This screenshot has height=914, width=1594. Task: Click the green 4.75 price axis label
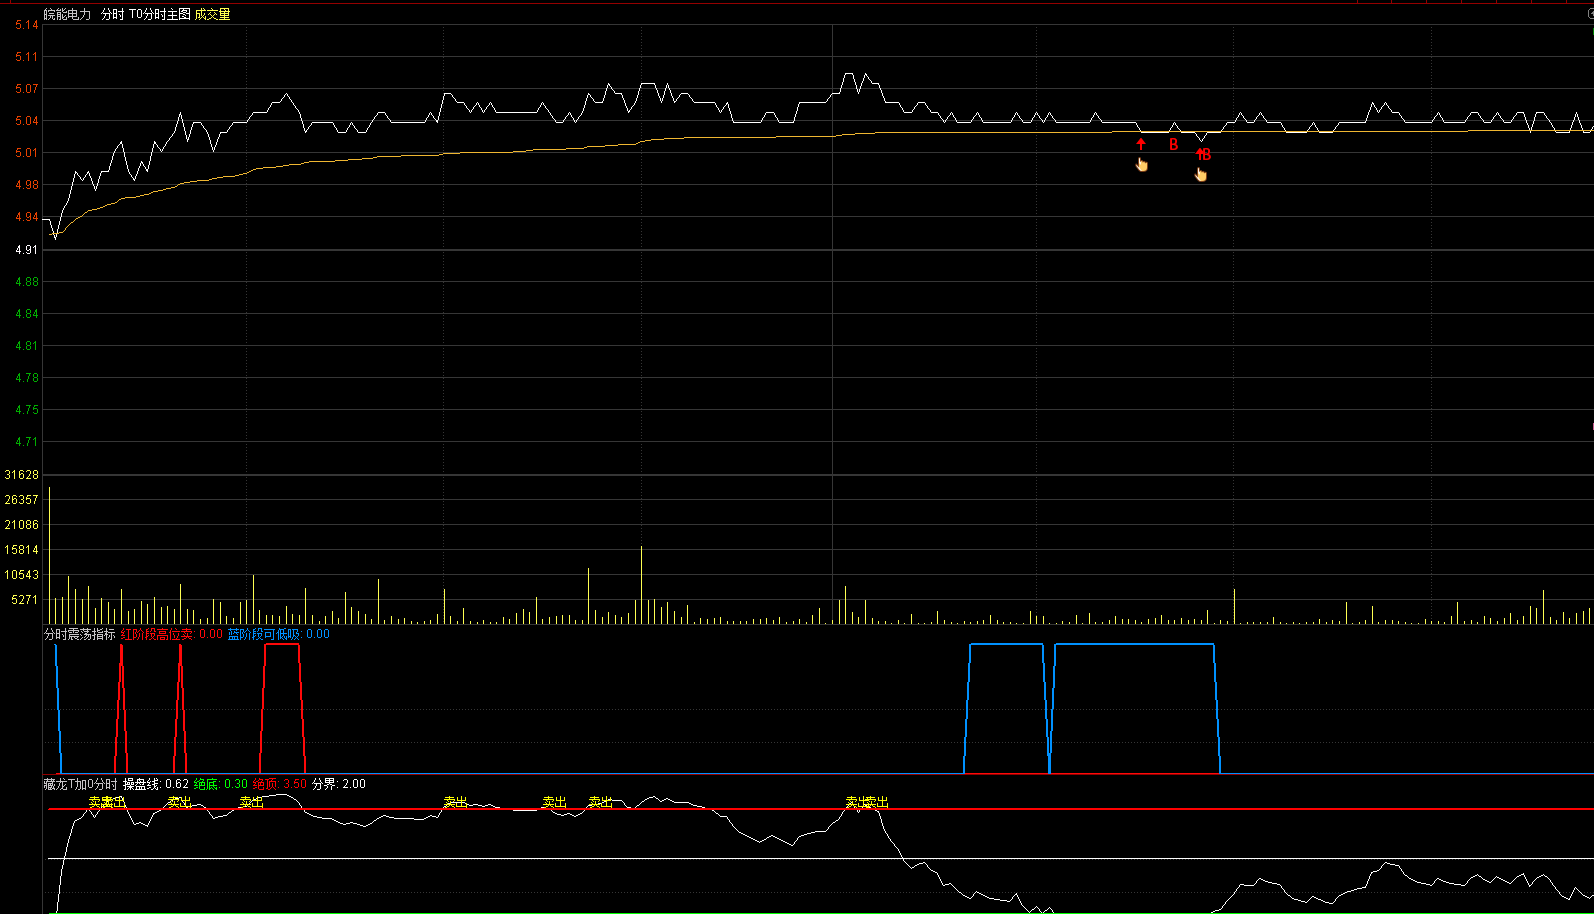pos(26,410)
